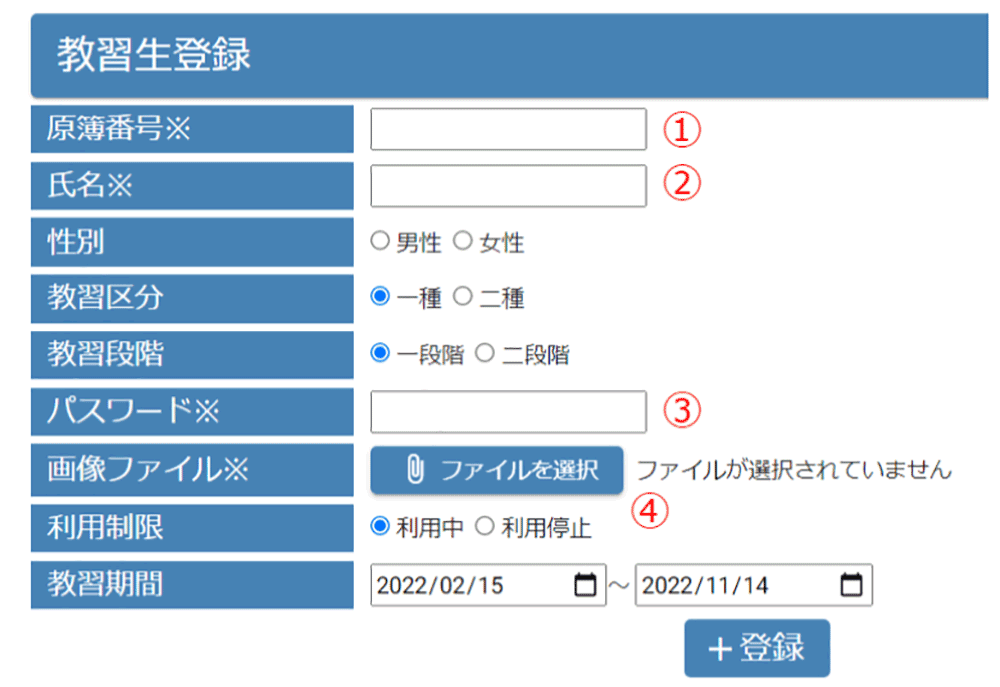Click the ファイルが選択されていません status text
The image size is (1000, 687).
click(794, 470)
